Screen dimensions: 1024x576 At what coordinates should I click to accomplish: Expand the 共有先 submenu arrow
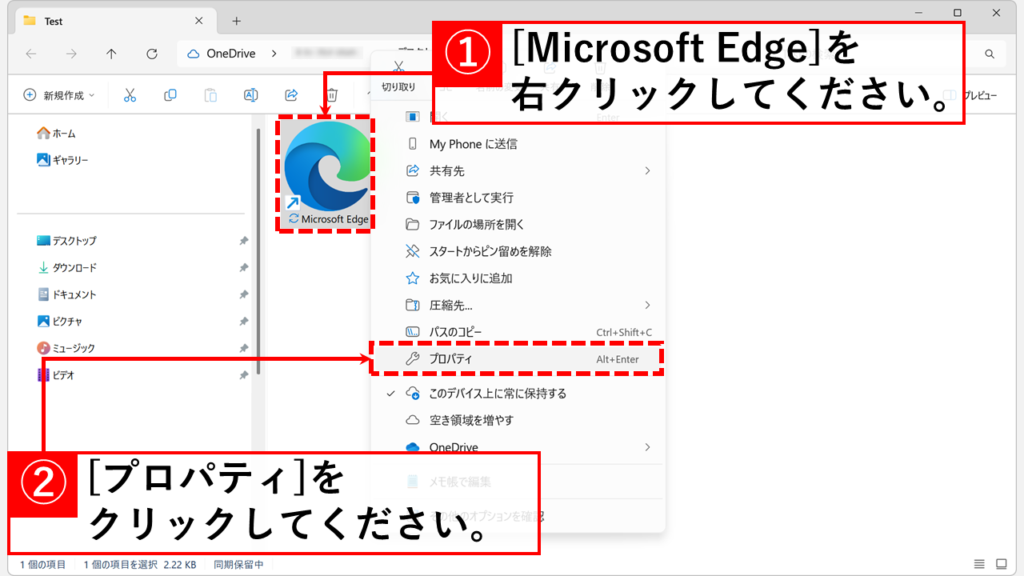point(647,170)
